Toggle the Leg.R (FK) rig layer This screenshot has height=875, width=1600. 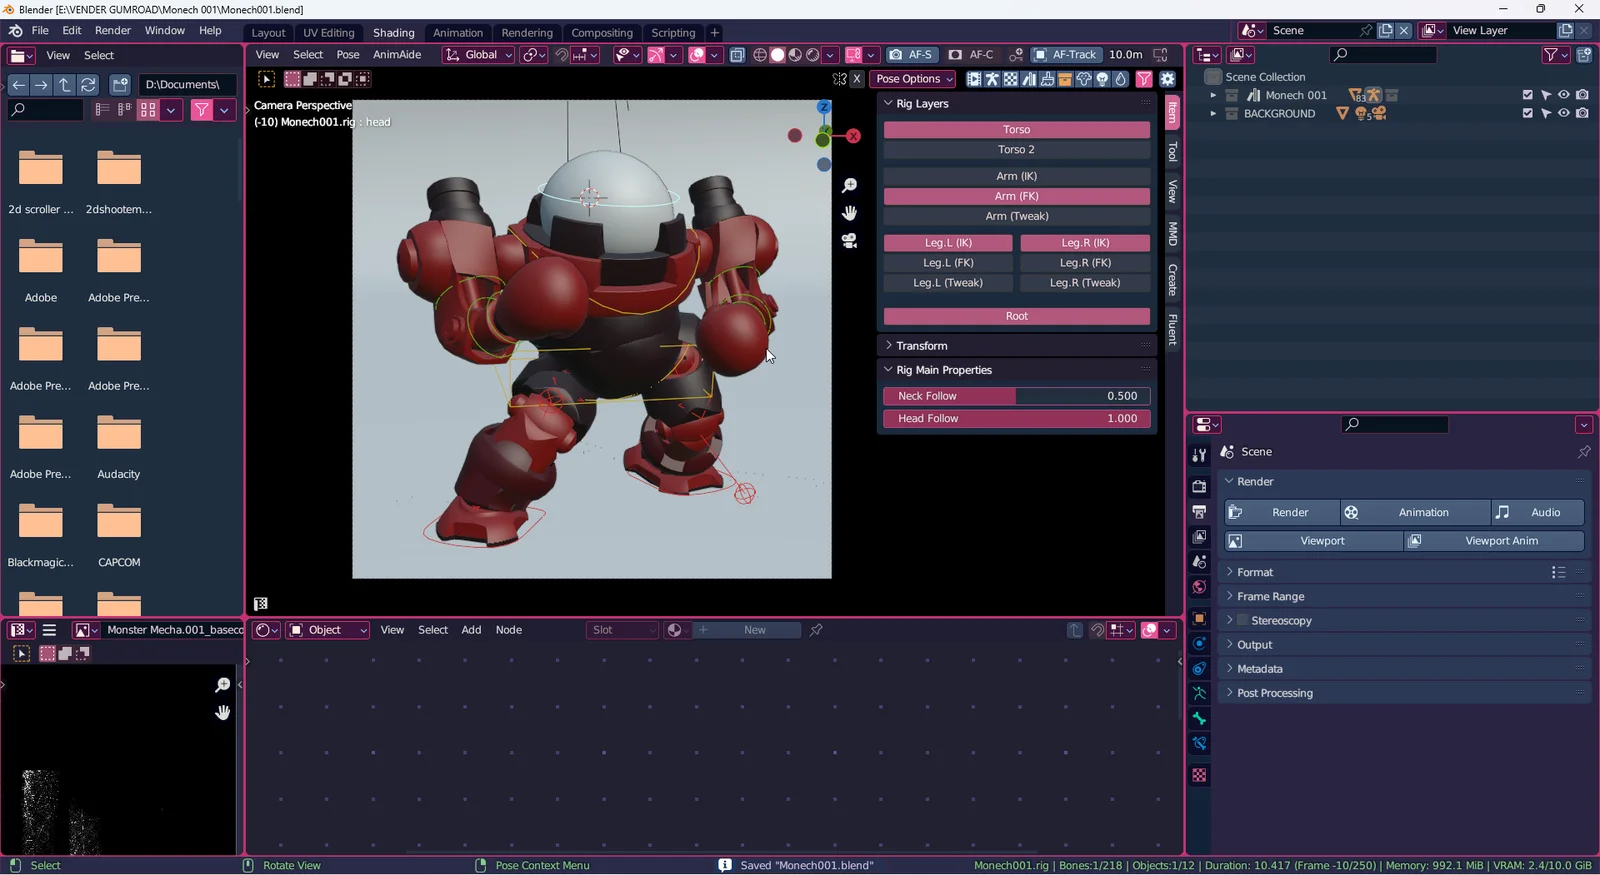coord(1085,263)
